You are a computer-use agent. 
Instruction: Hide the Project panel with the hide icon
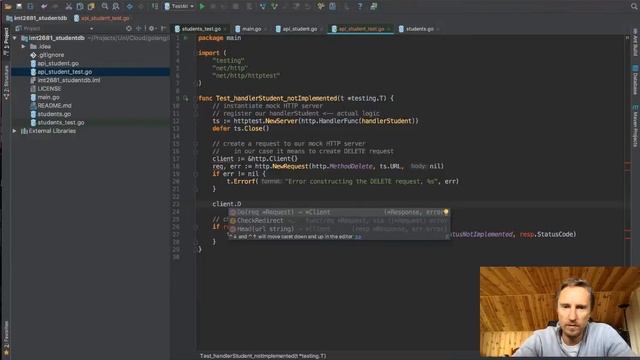click(164, 29)
